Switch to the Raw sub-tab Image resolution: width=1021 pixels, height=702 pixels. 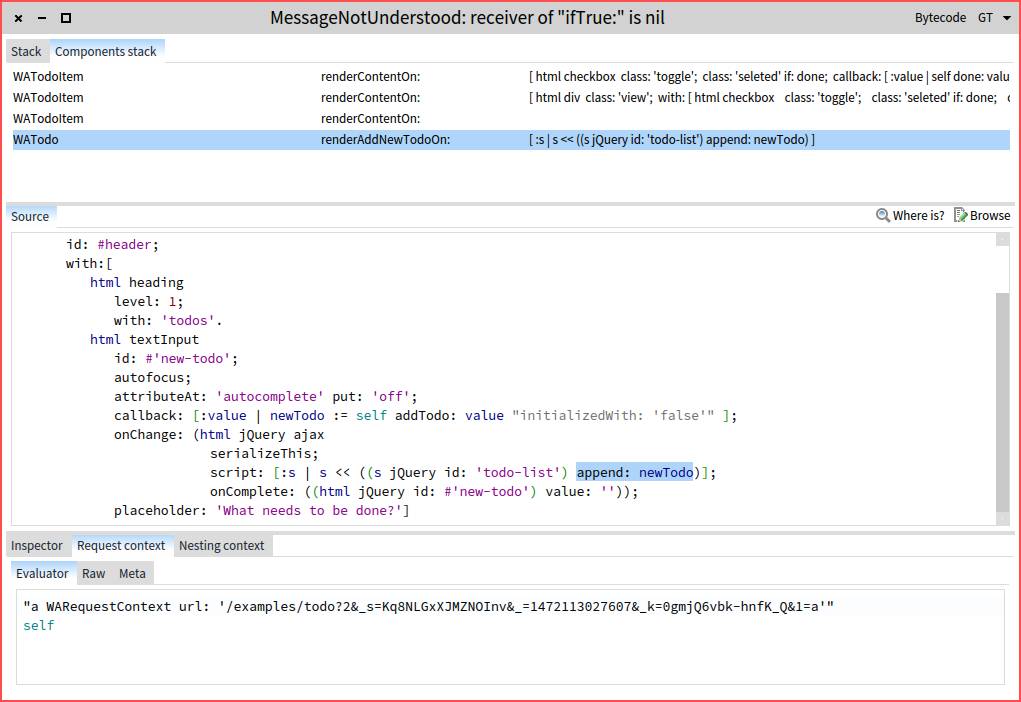pyautogui.click(x=94, y=574)
